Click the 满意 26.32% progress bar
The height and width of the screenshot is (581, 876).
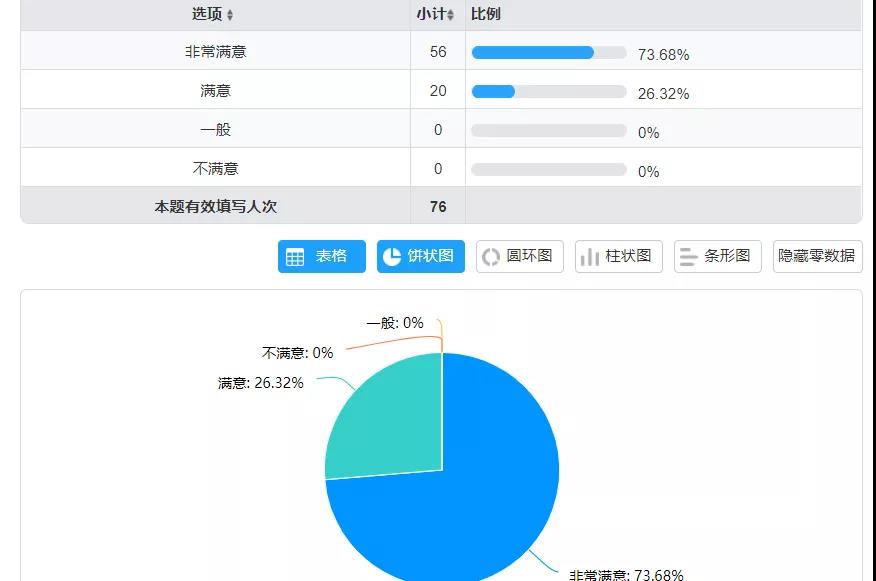click(x=549, y=92)
